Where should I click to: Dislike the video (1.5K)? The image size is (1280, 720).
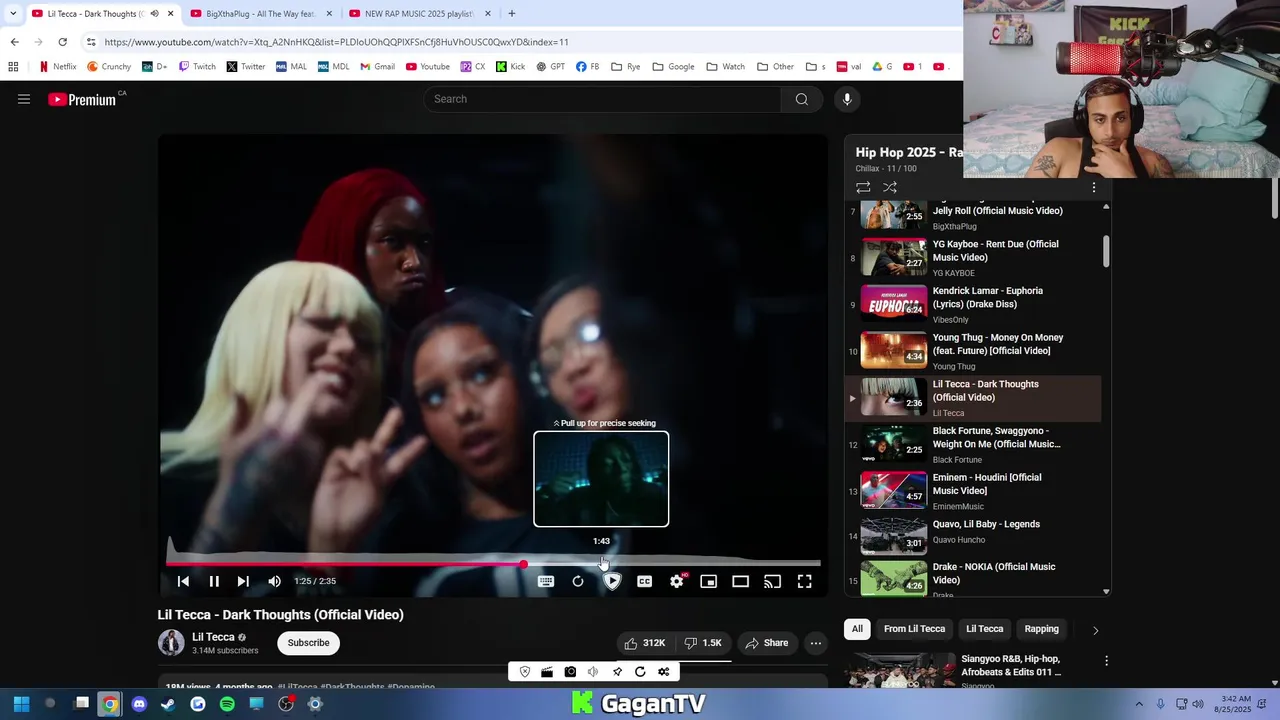[x=703, y=643]
